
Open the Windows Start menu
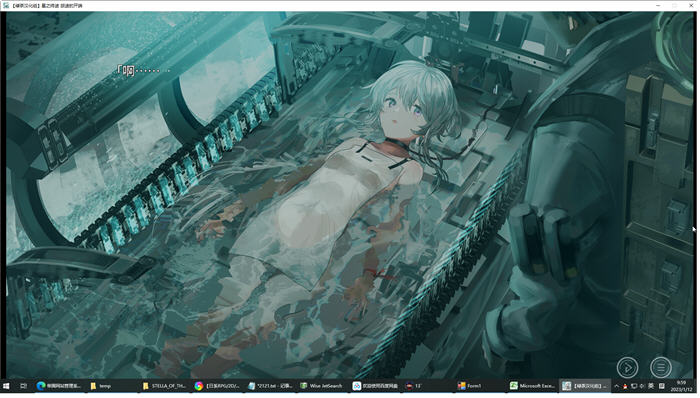6,386
